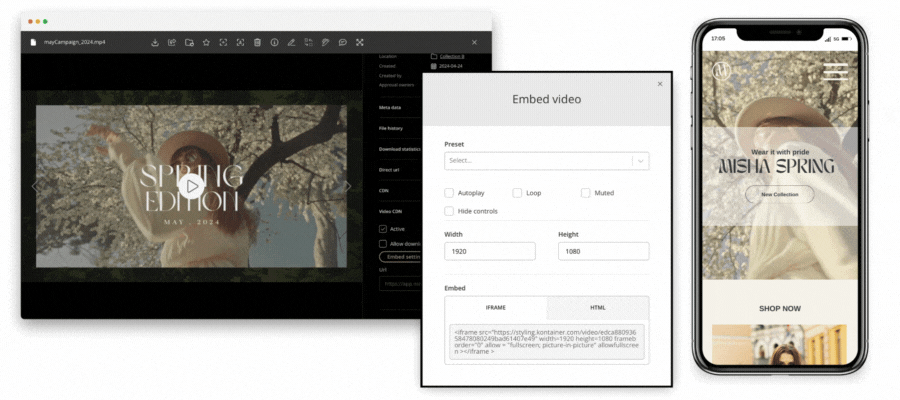
Task: Open file info with circled i icon
Action: [274, 42]
